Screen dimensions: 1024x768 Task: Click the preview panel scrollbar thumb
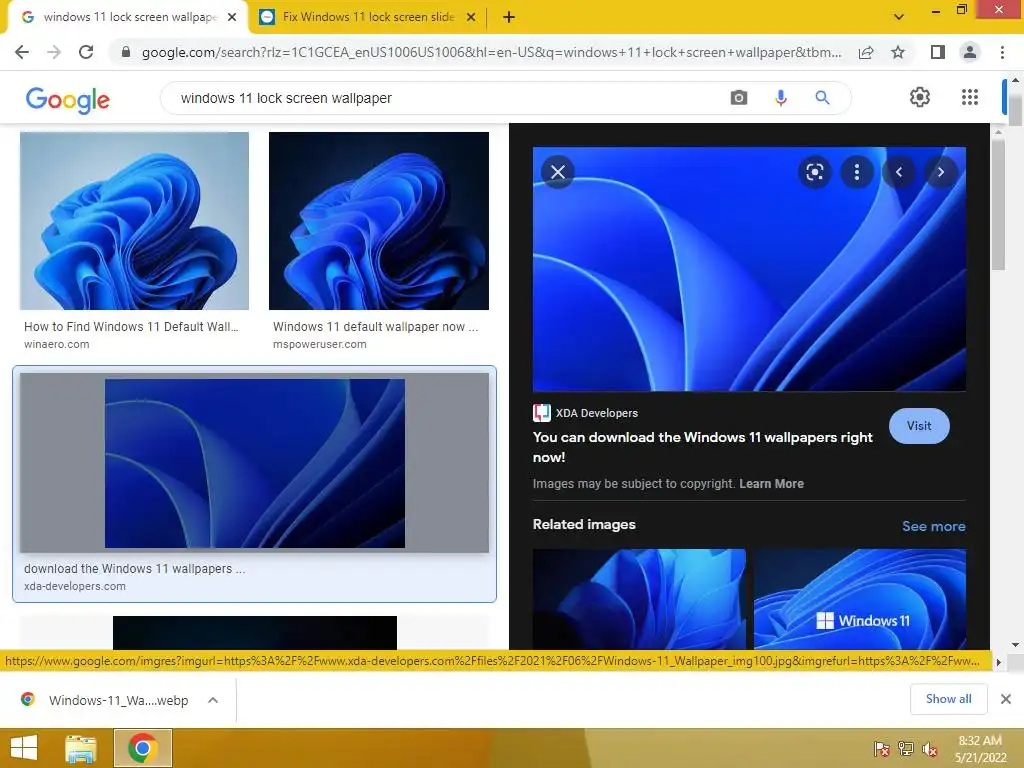click(x=998, y=204)
